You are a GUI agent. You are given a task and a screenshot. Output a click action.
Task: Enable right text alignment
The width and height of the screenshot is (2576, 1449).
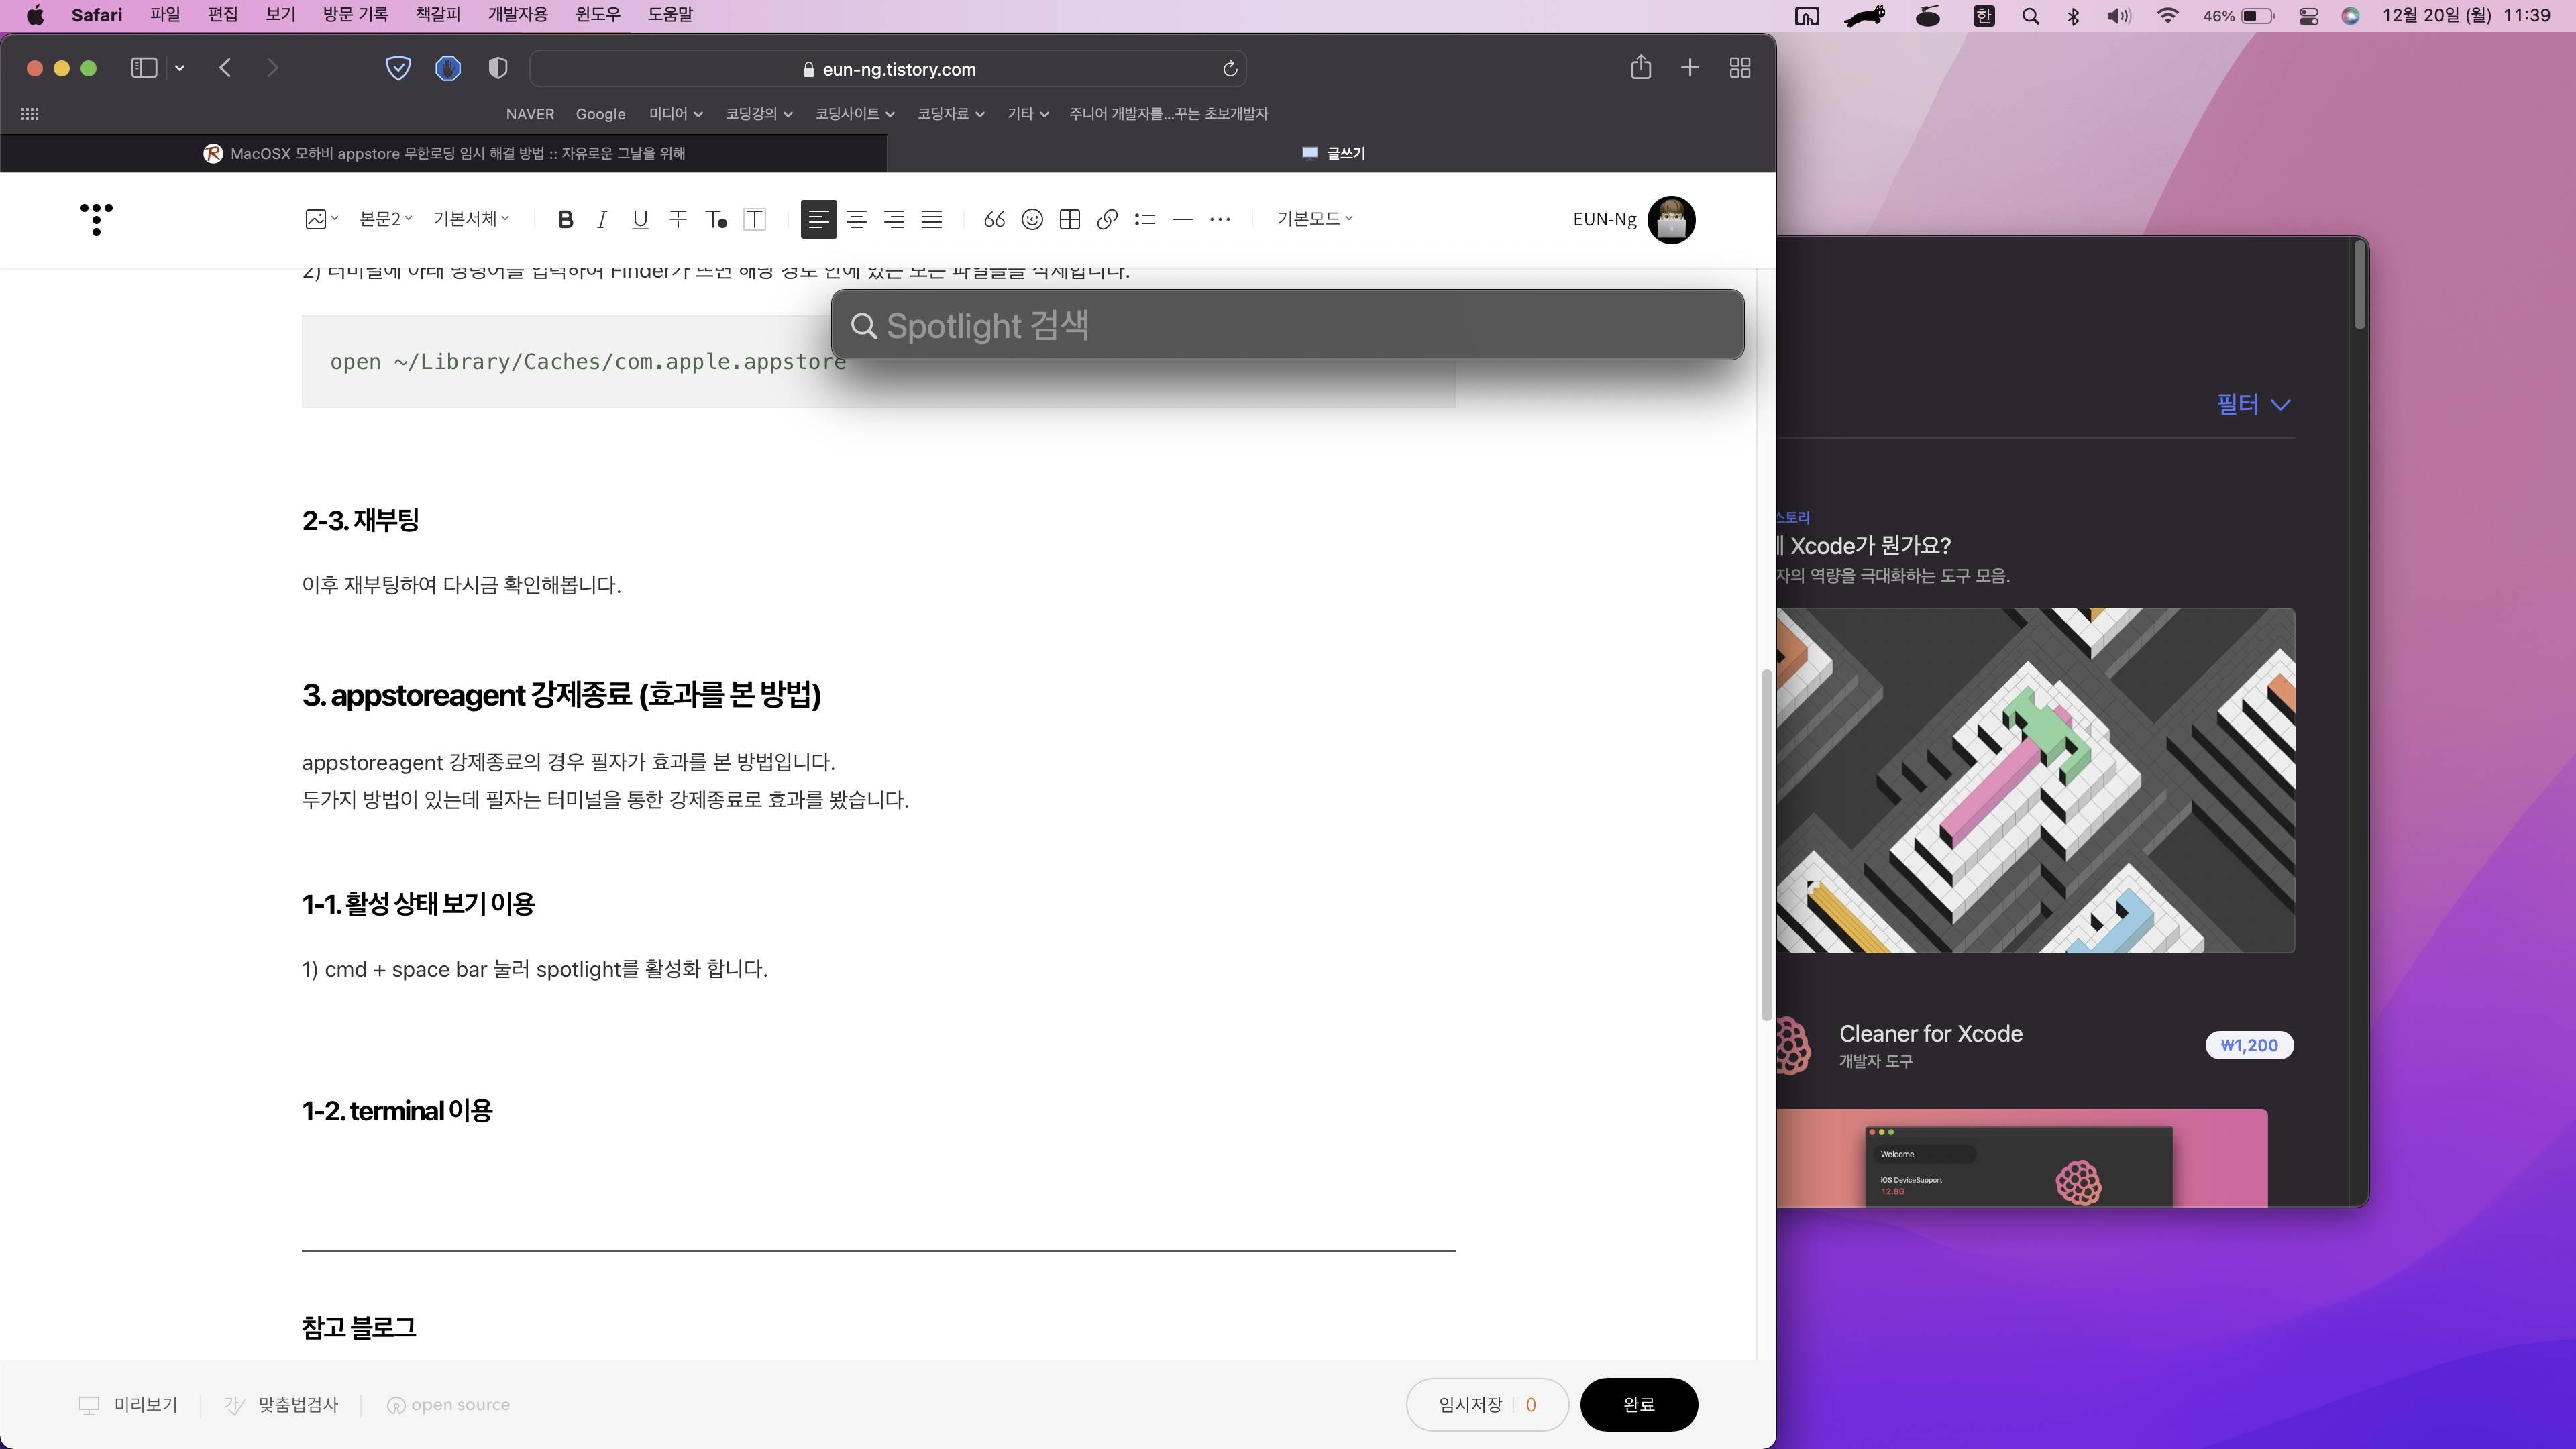894,219
